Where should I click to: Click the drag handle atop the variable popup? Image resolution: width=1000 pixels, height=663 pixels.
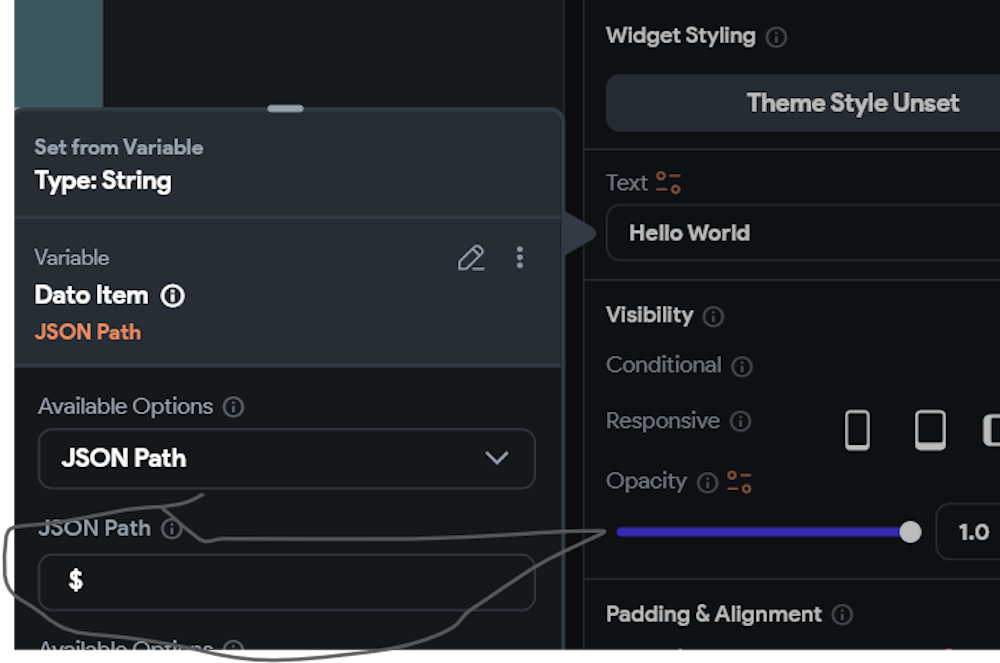(286, 108)
